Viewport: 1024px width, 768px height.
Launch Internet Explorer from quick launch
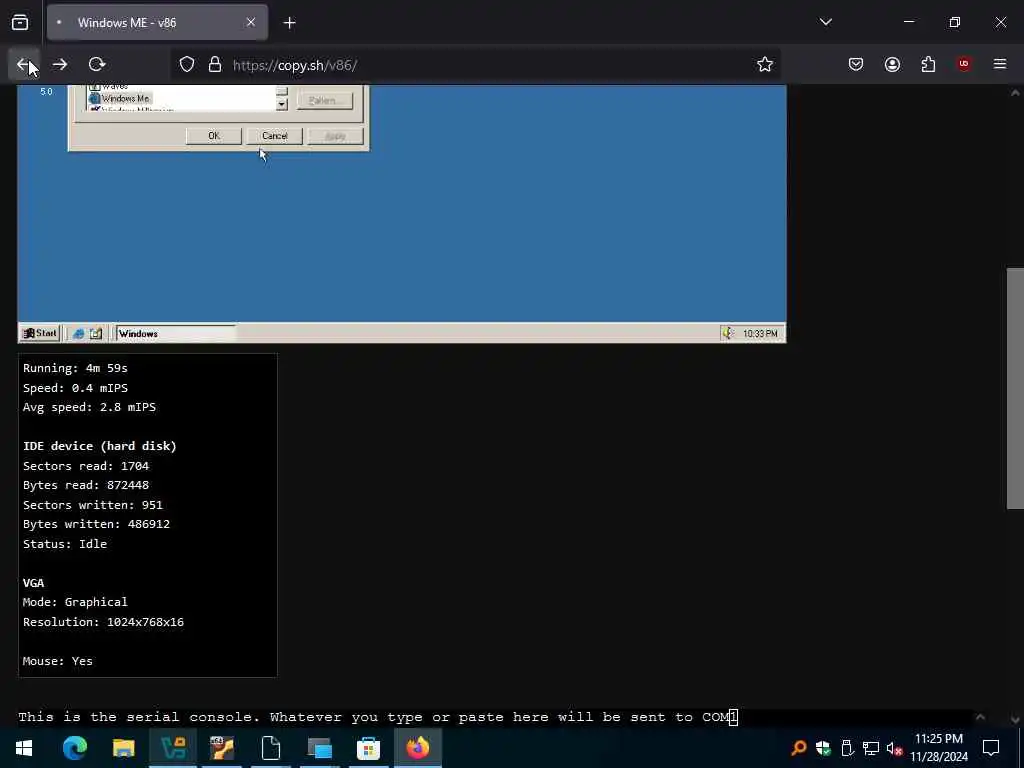point(78,334)
